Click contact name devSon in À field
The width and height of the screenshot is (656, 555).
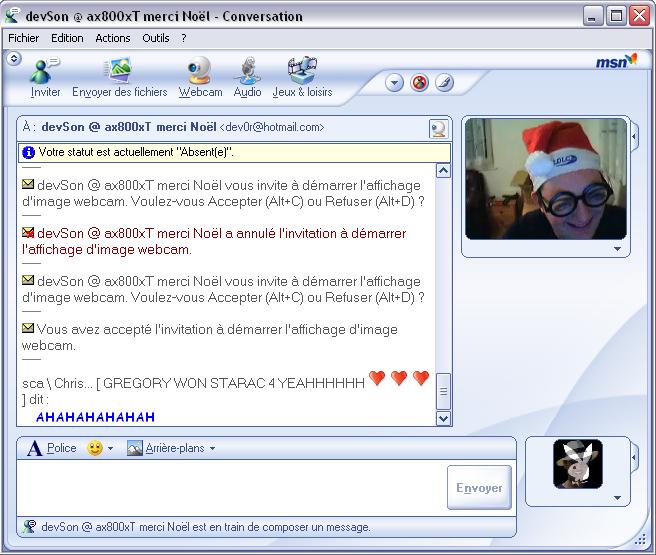pos(129,127)
